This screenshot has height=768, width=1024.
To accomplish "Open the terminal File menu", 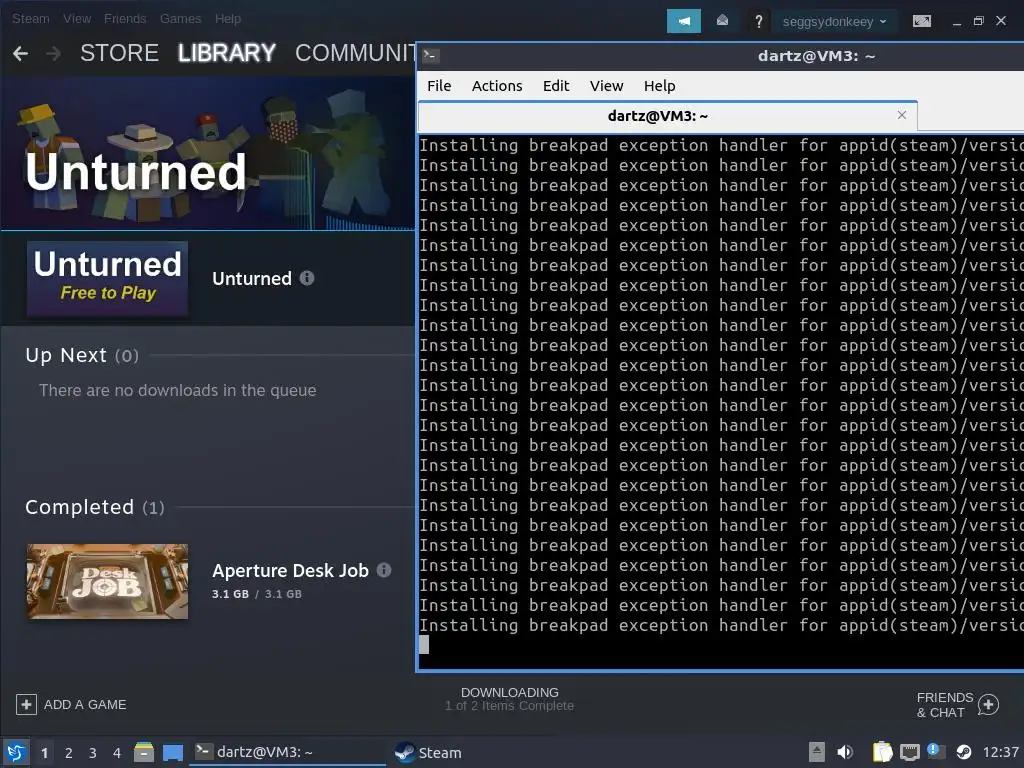I will [x=439, y=86].
